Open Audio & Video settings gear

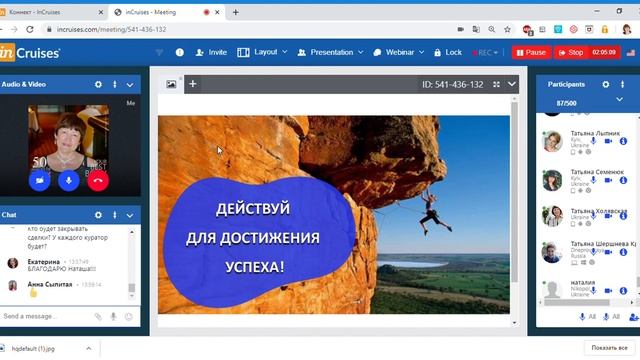coord(98,84)
